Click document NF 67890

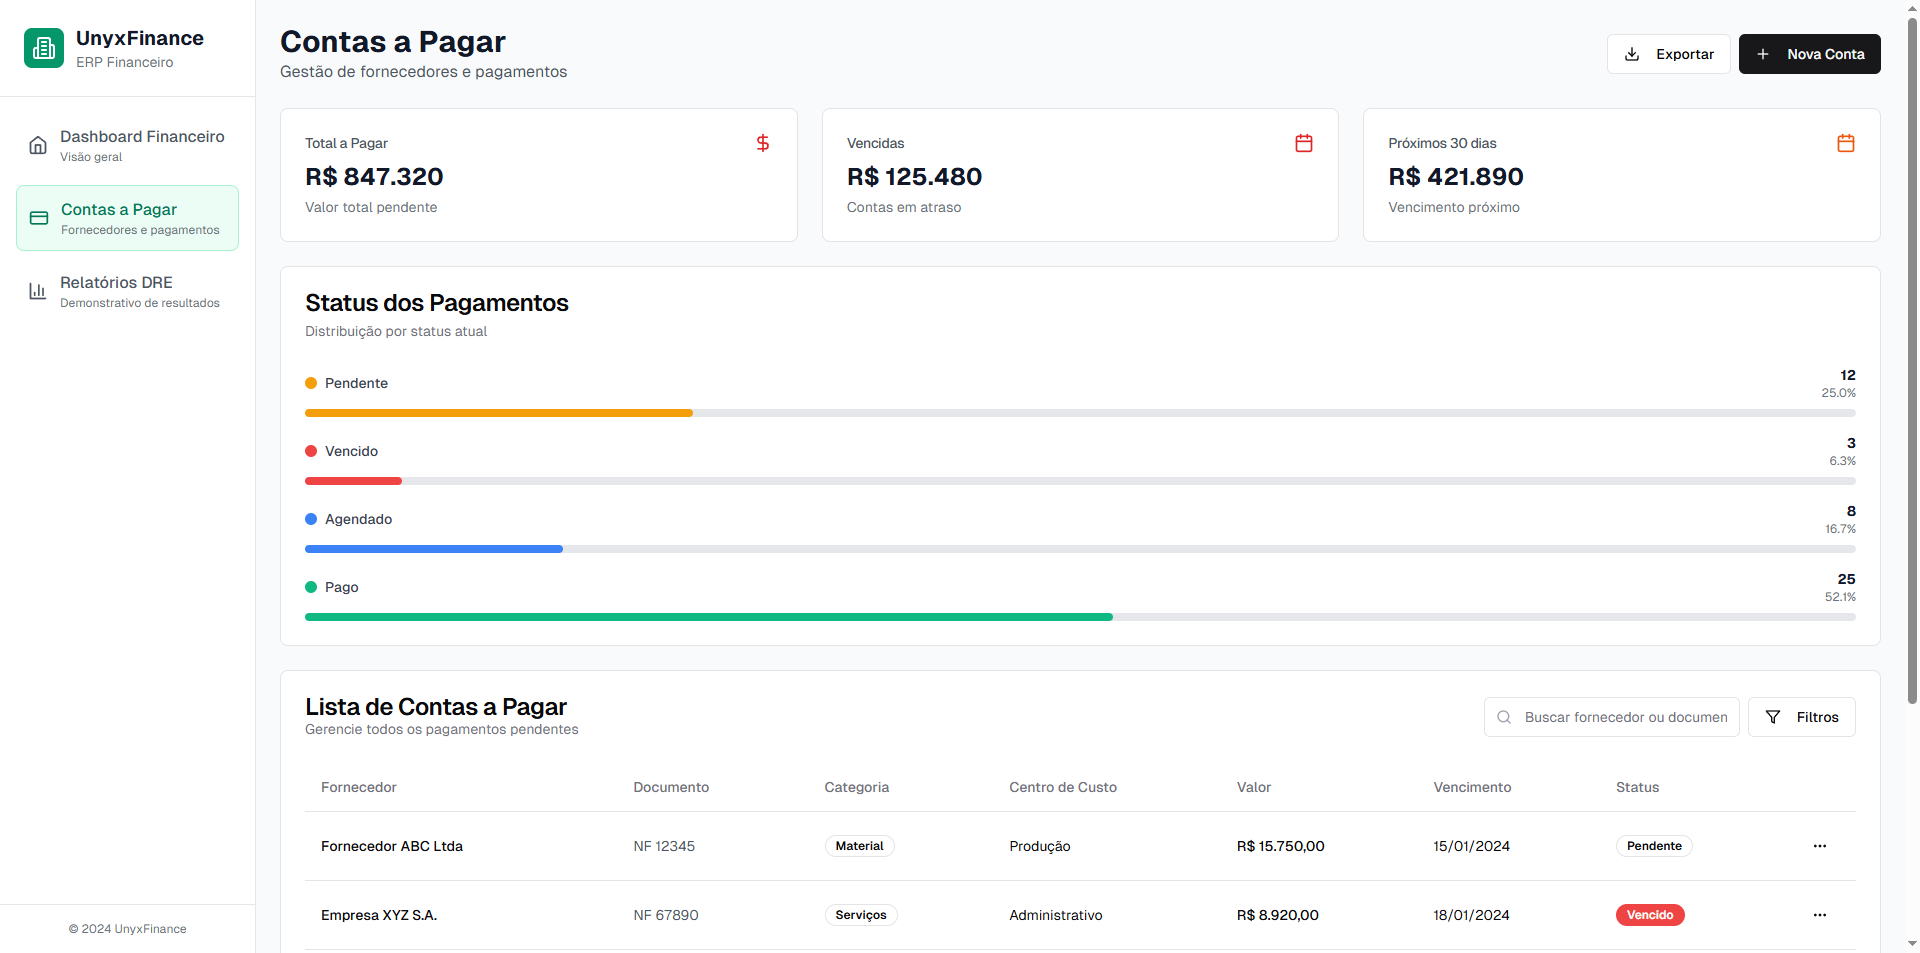pyautogui.click(x=666, y=915)
